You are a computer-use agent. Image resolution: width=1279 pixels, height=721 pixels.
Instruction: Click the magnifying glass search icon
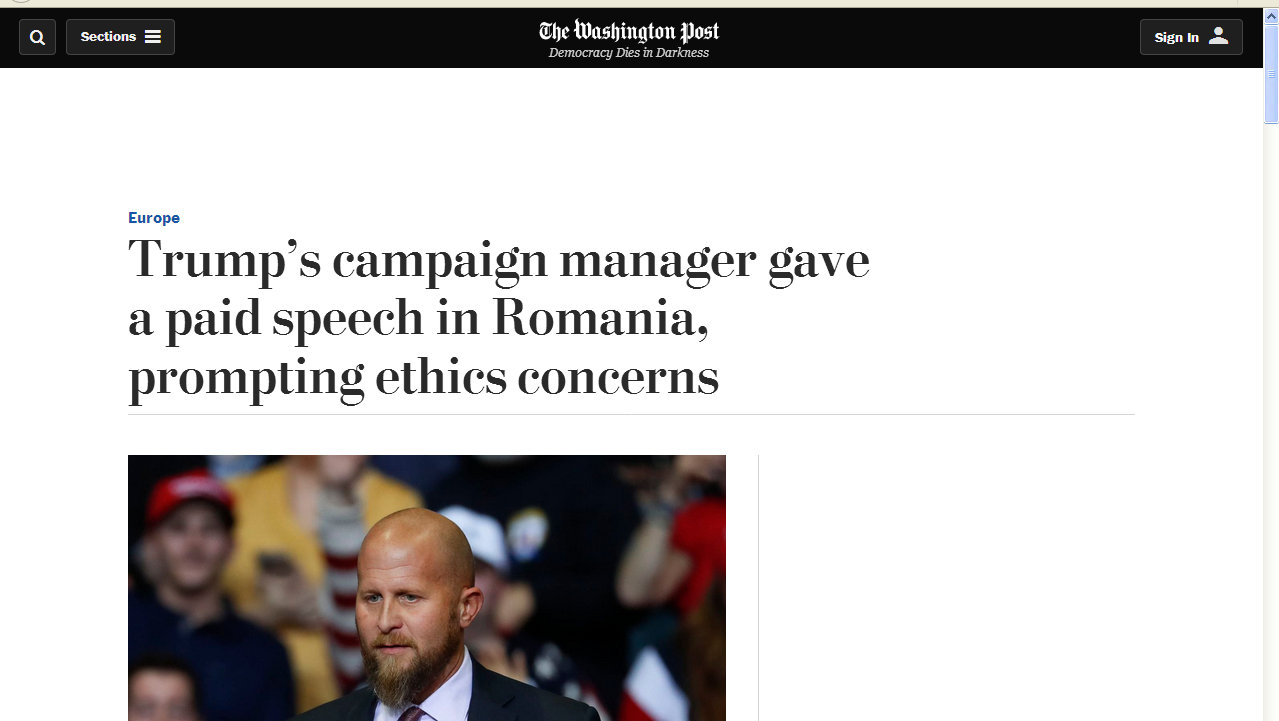(37, 37)
